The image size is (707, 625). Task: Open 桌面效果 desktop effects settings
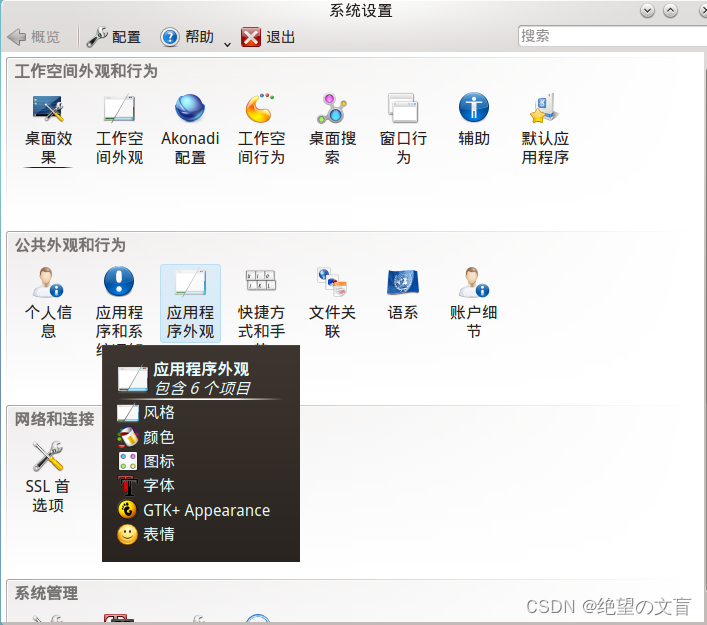point(48,129)
